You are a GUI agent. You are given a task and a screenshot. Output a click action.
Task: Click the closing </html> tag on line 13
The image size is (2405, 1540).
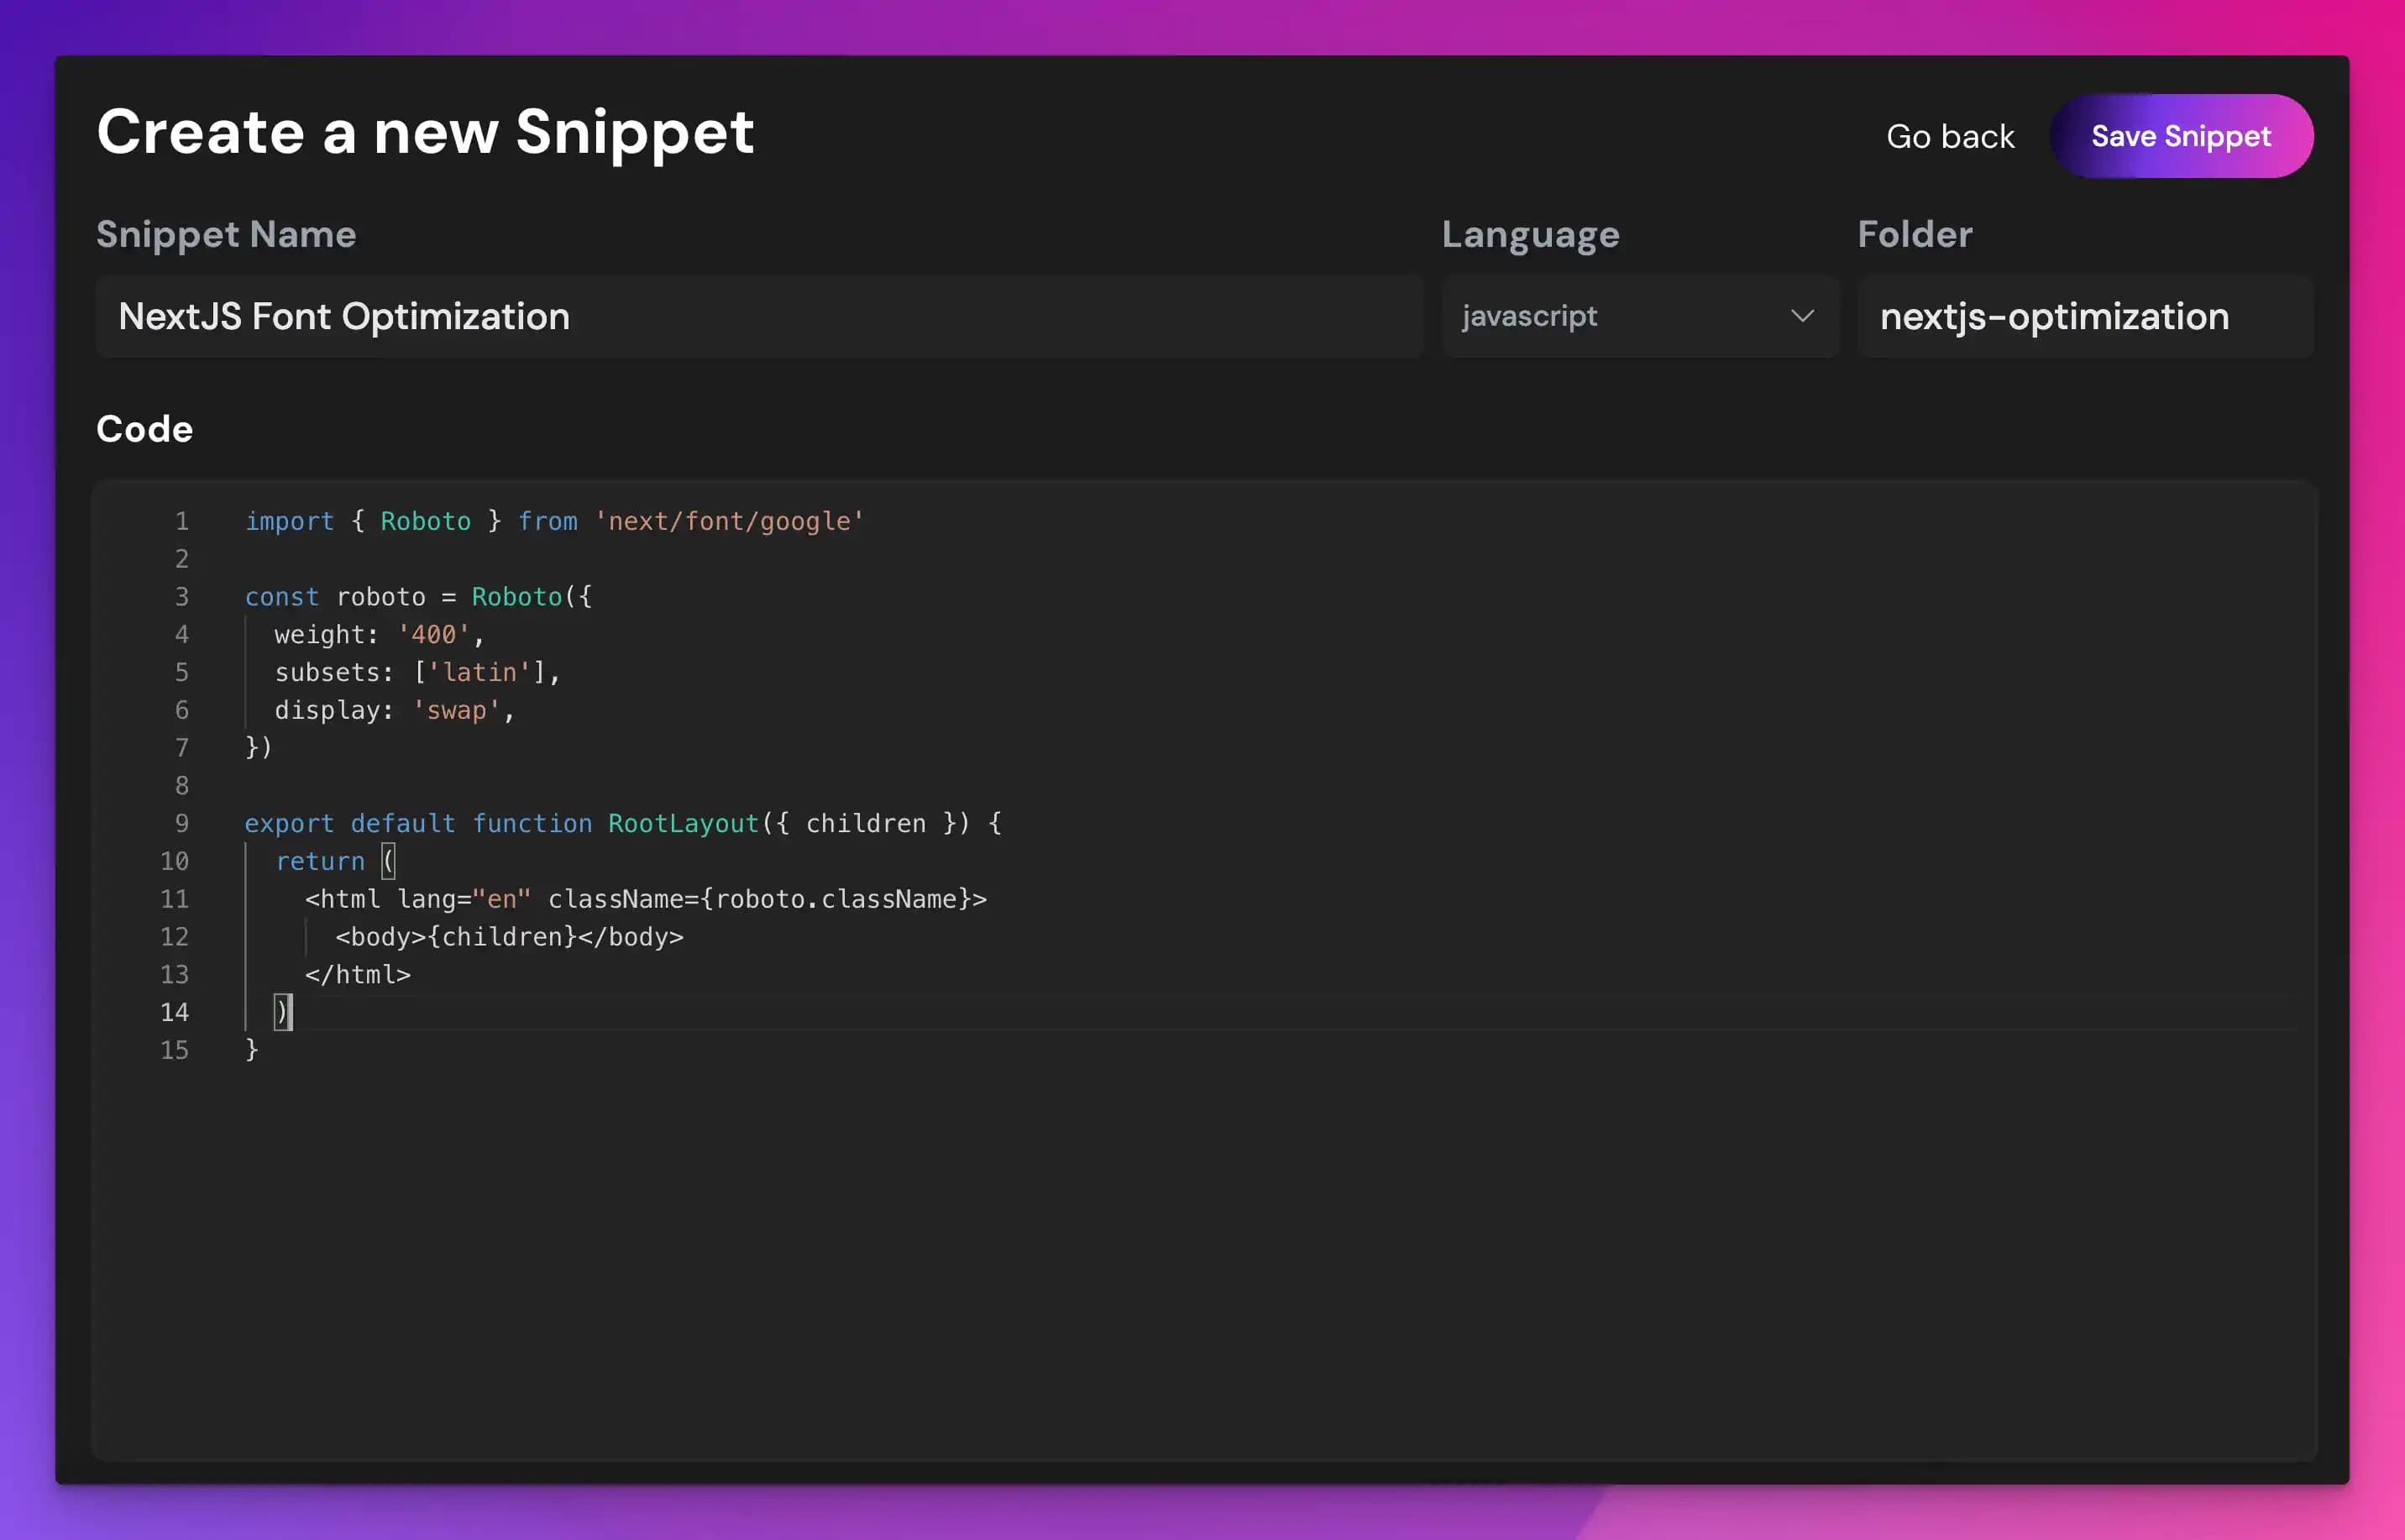(358, 974)
